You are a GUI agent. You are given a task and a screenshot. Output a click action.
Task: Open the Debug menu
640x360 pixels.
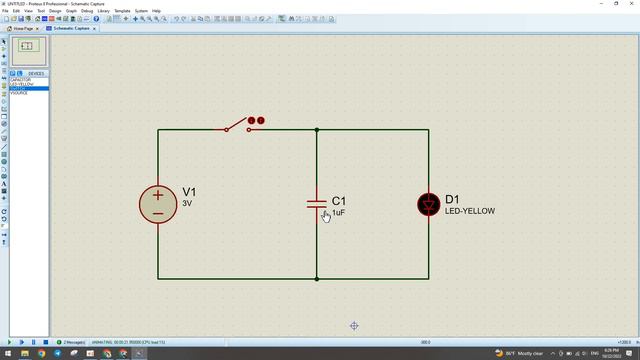[x=87, y=11]
